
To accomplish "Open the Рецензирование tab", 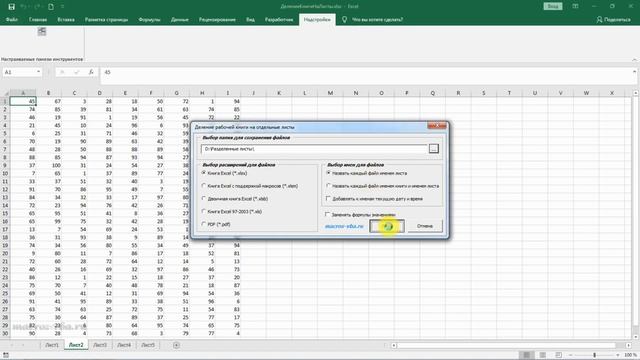I will tap(217, 19).
